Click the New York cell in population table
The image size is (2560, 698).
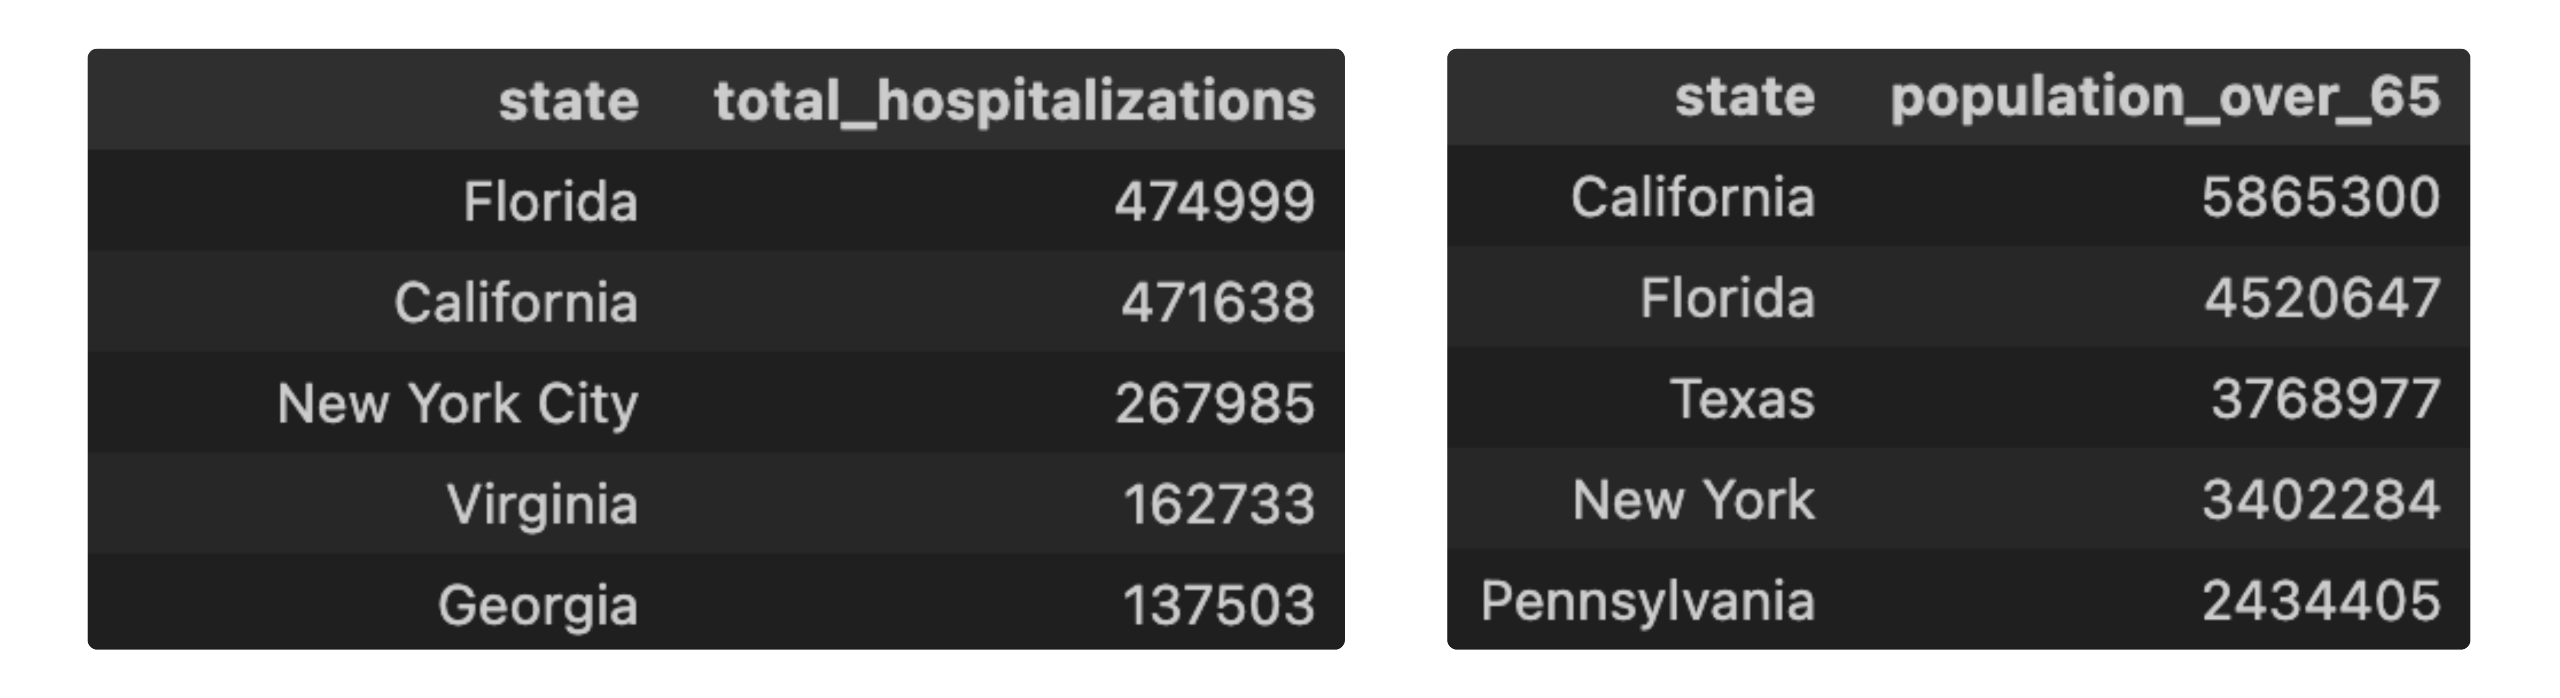(x=1694, y=501)
